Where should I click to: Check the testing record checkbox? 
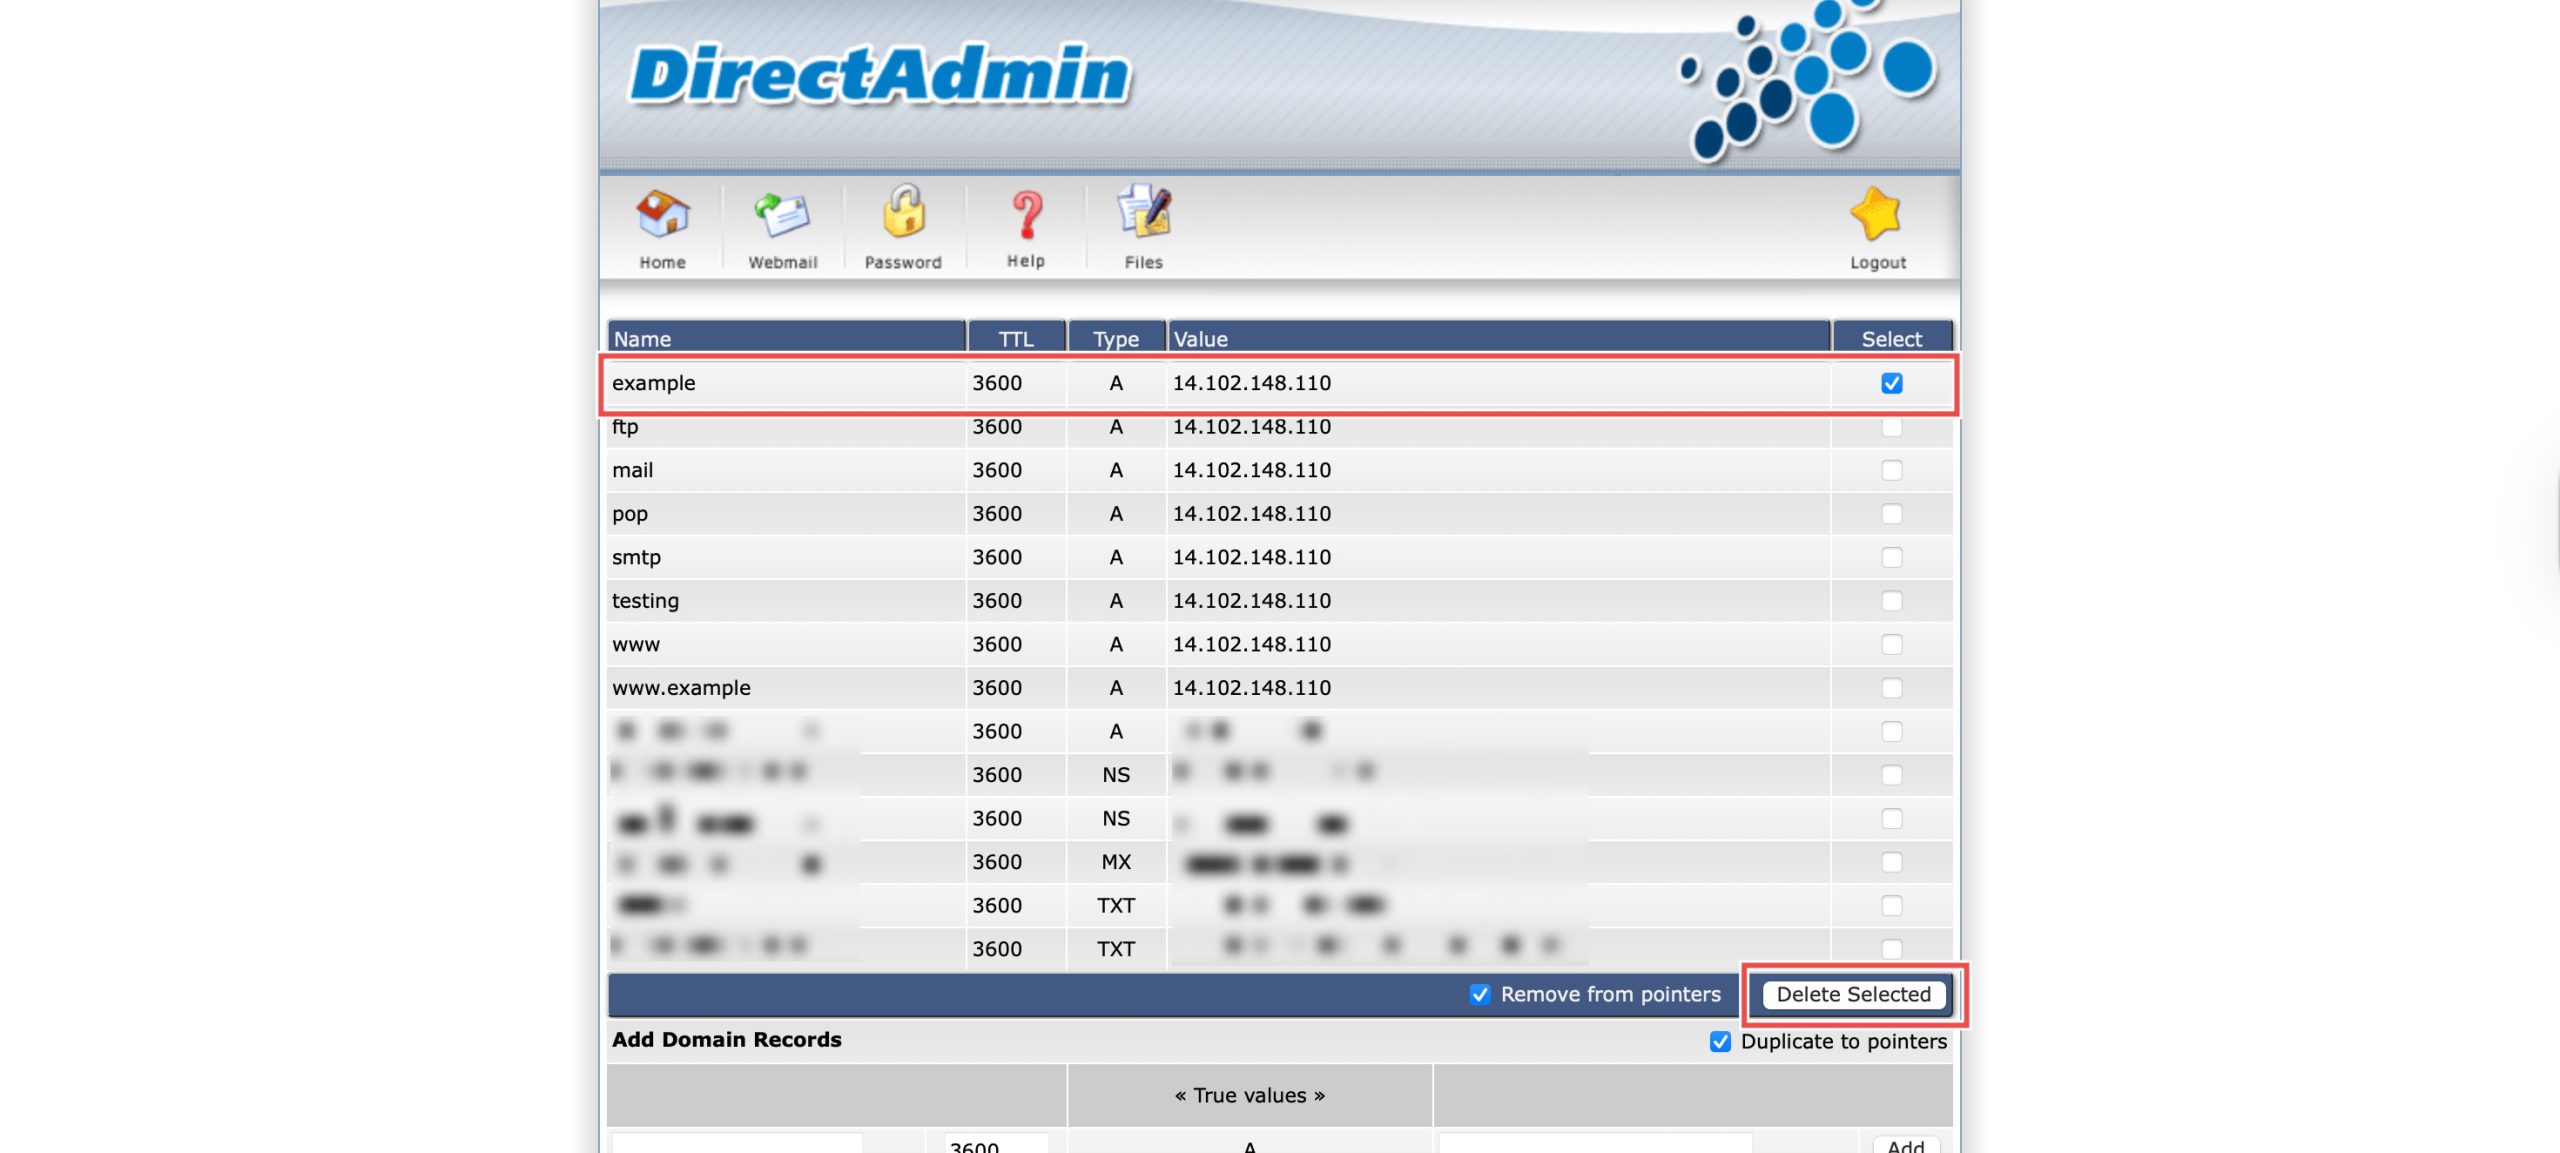coord(1891,601)
